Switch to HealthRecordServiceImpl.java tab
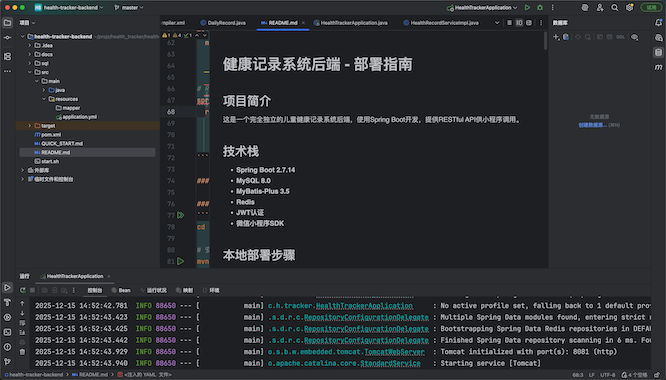The image size is (666, 380). point(441,23)
